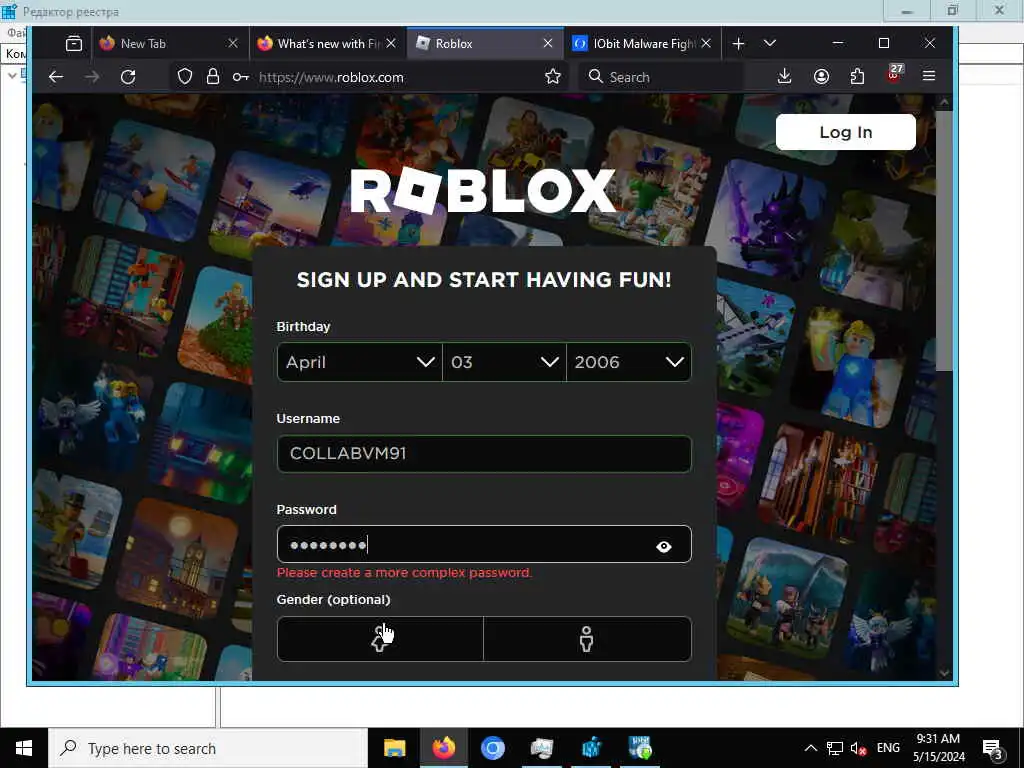The image size is (1024, 768).
Task: Open File Explorer from taskbar
Action: [x=394, y=748]
